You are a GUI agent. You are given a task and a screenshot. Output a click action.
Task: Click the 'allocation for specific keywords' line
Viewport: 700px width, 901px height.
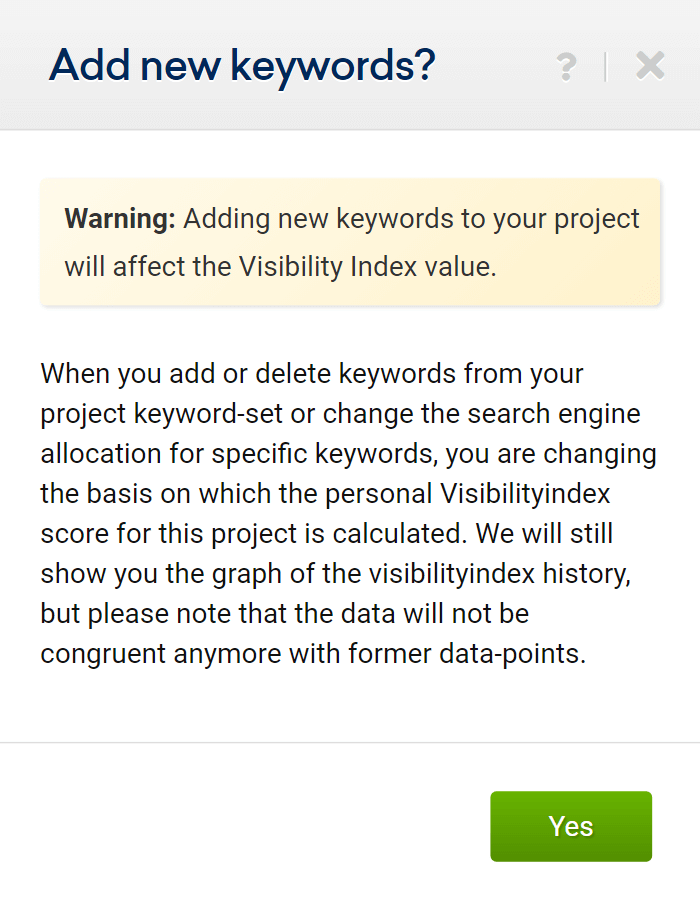tap(348, 454)
